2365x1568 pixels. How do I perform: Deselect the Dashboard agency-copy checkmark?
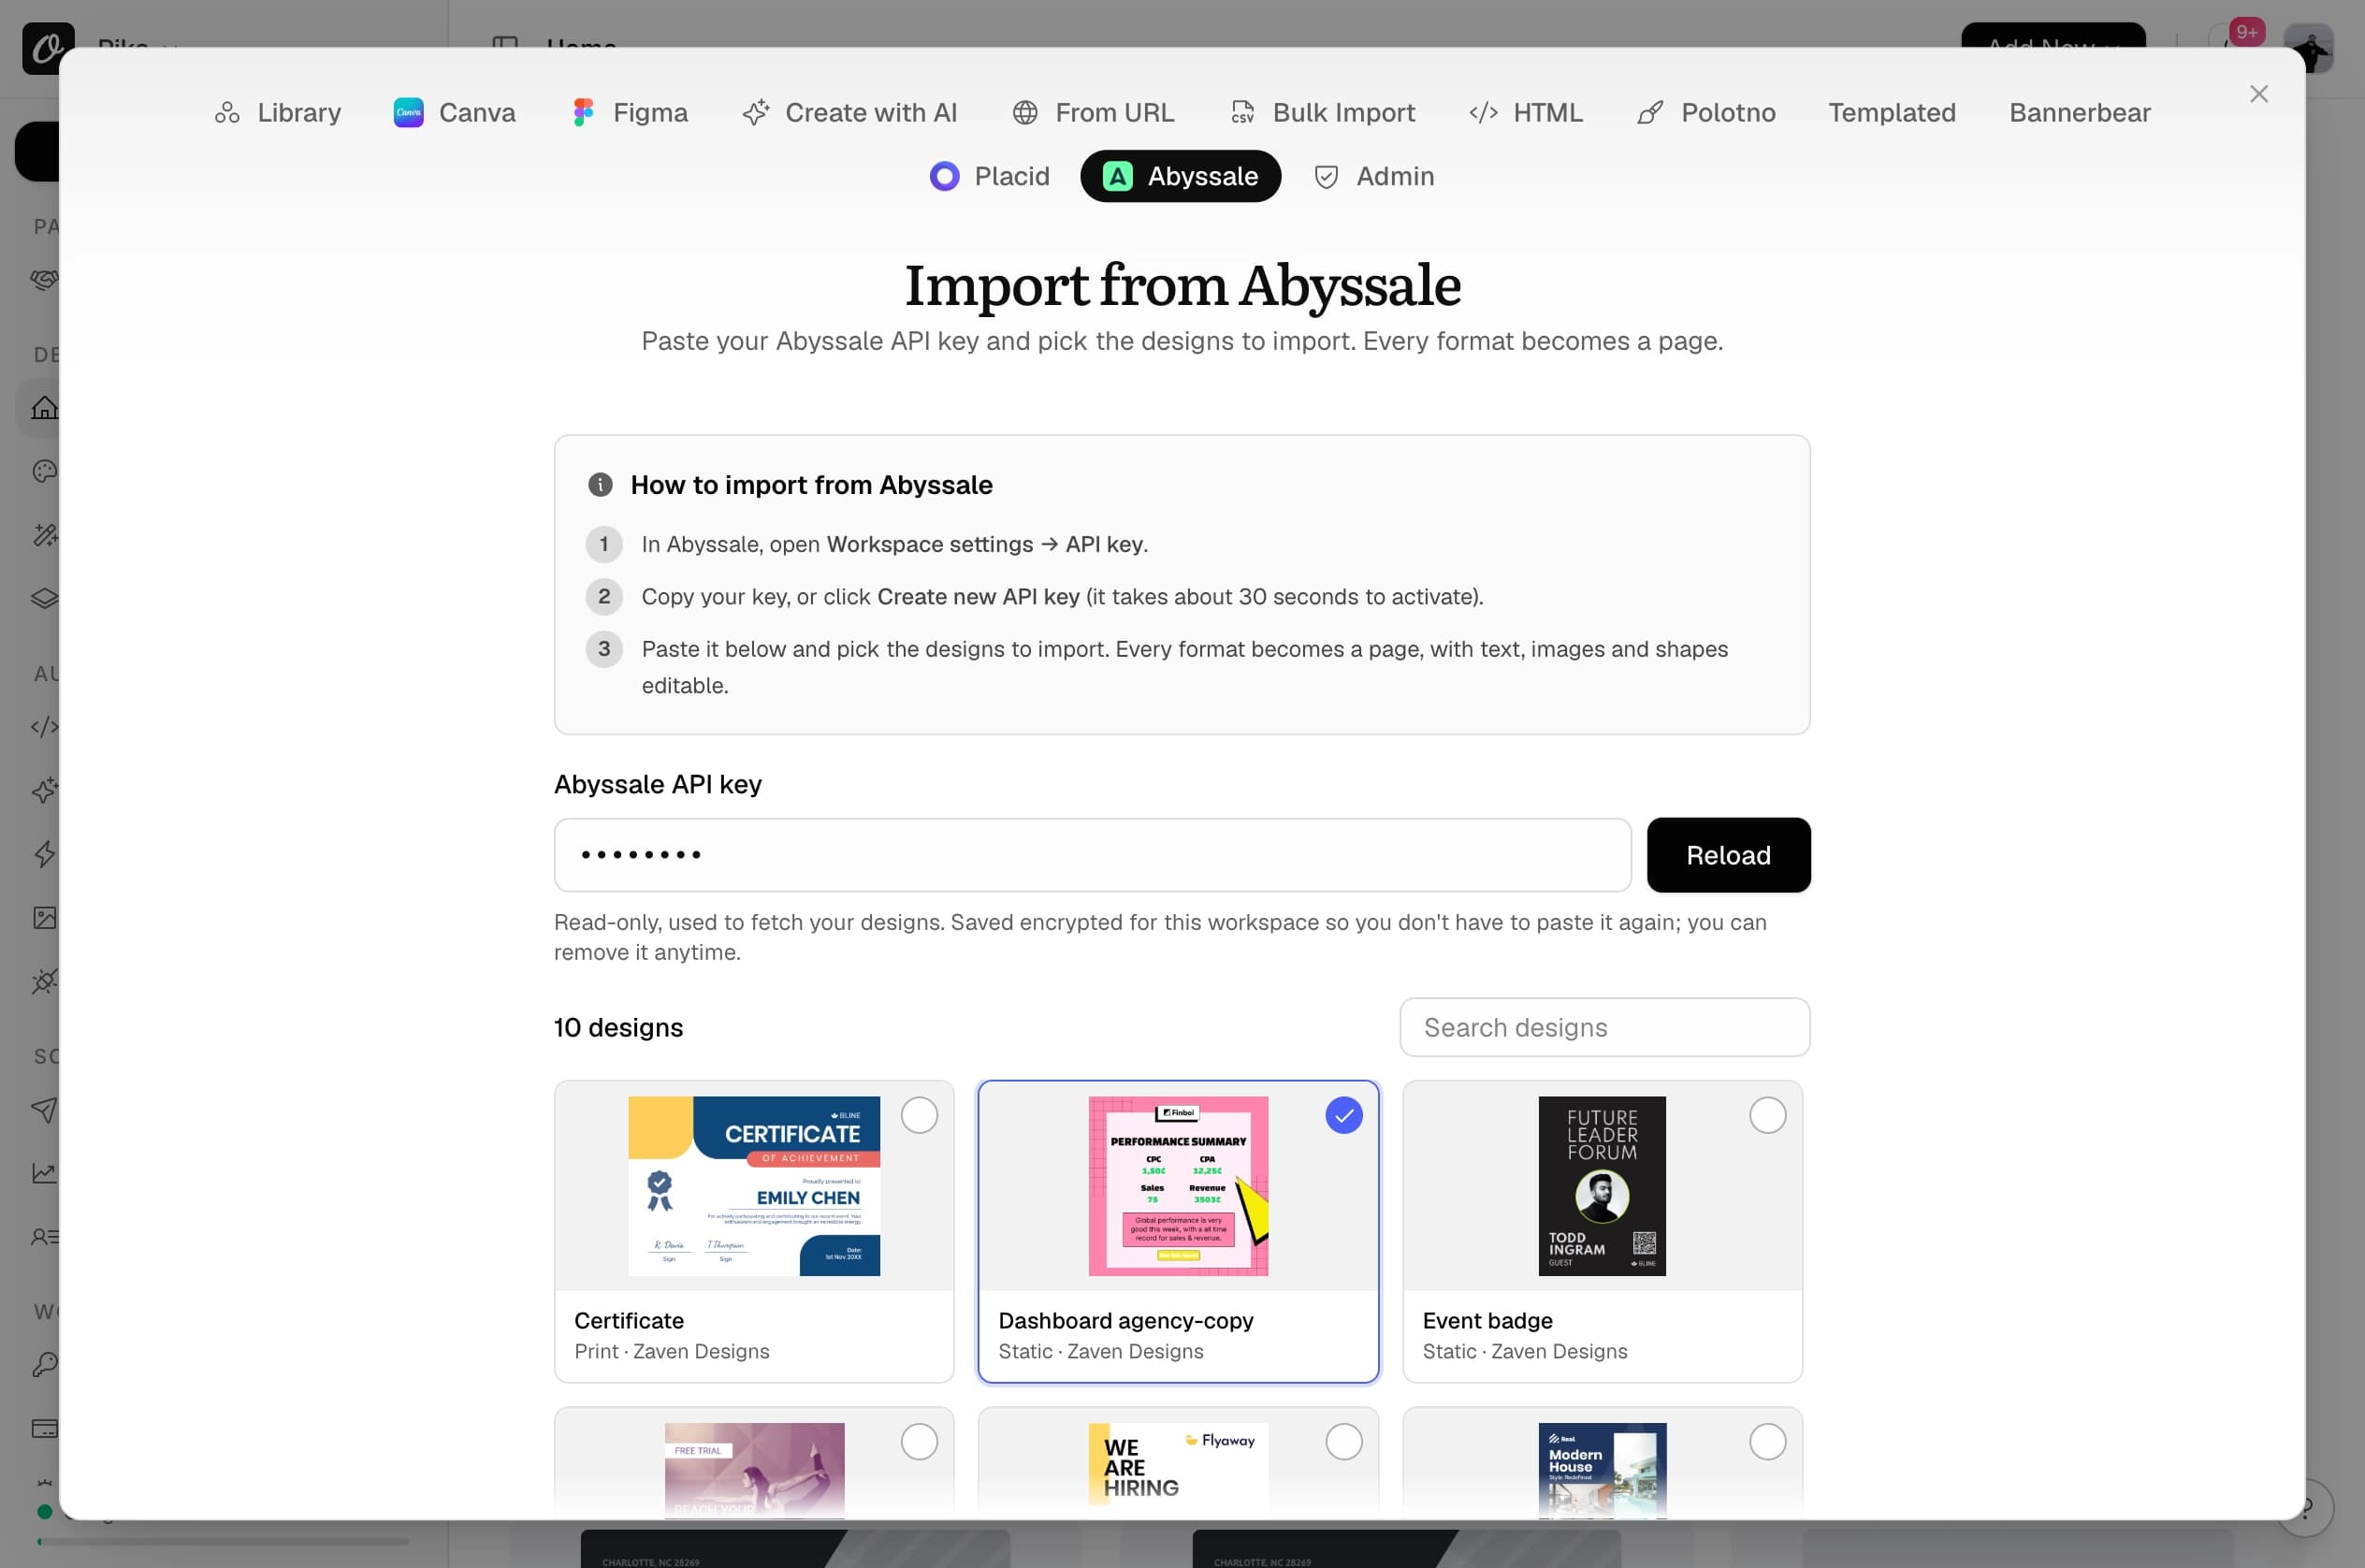(x=1343, y=1115)
